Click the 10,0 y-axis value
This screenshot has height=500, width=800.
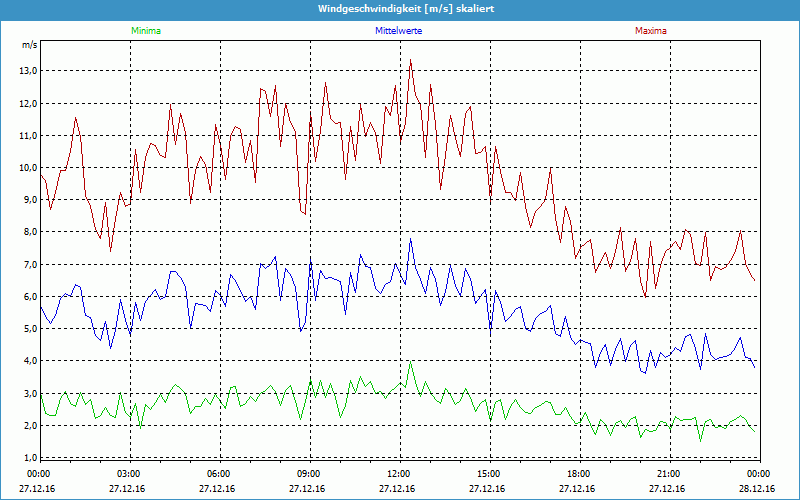click(x=28, y=168)
